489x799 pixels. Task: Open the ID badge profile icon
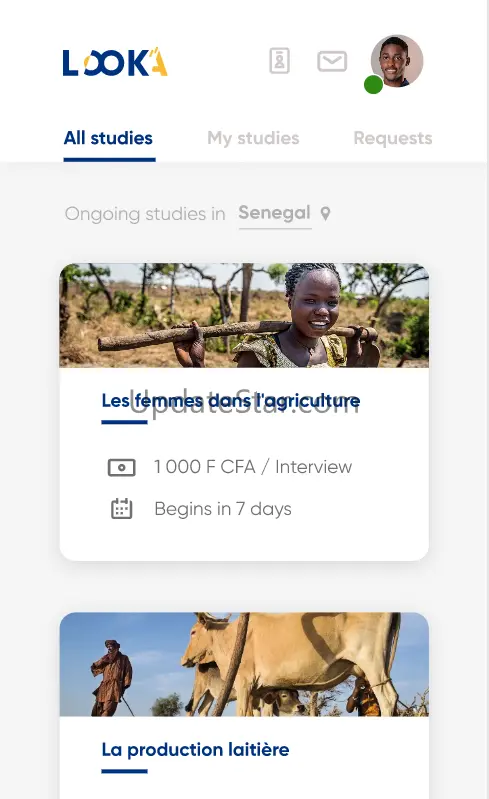[279, 61]
